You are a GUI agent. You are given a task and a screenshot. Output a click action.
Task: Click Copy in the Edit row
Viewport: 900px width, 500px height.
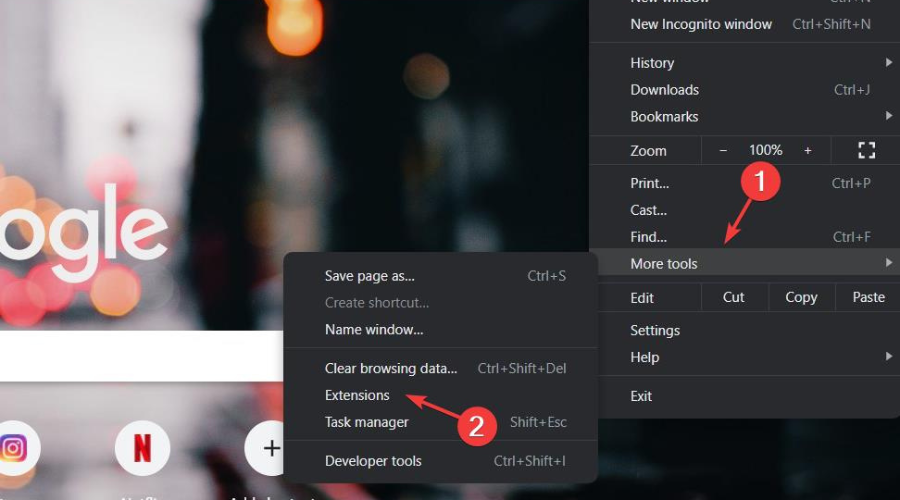point(801,297)
